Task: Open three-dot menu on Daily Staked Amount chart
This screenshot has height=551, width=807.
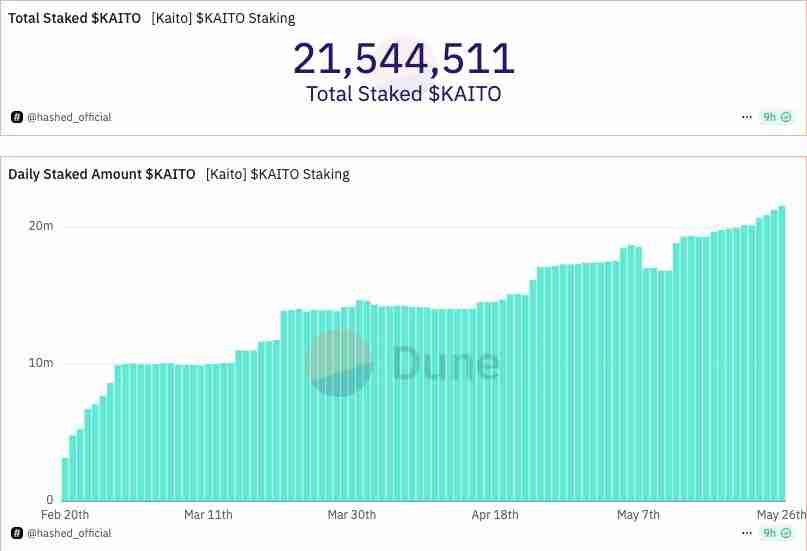Action: 747,533
